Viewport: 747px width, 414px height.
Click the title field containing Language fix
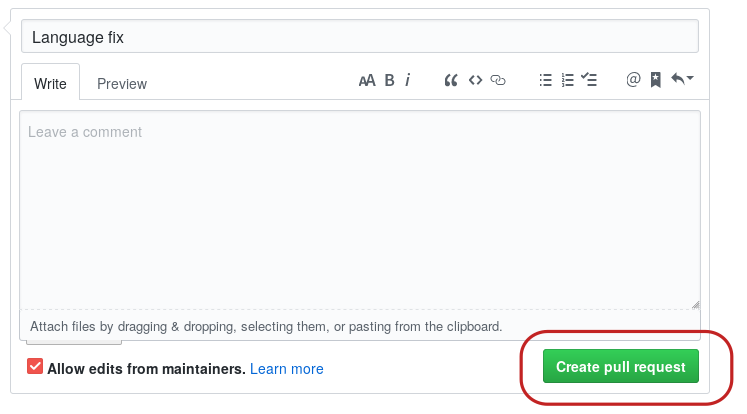[359, 37]
